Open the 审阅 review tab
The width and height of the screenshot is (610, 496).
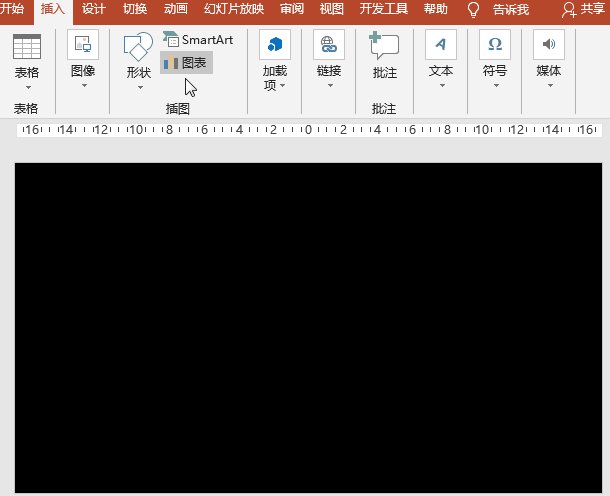[x=292, y=9]
